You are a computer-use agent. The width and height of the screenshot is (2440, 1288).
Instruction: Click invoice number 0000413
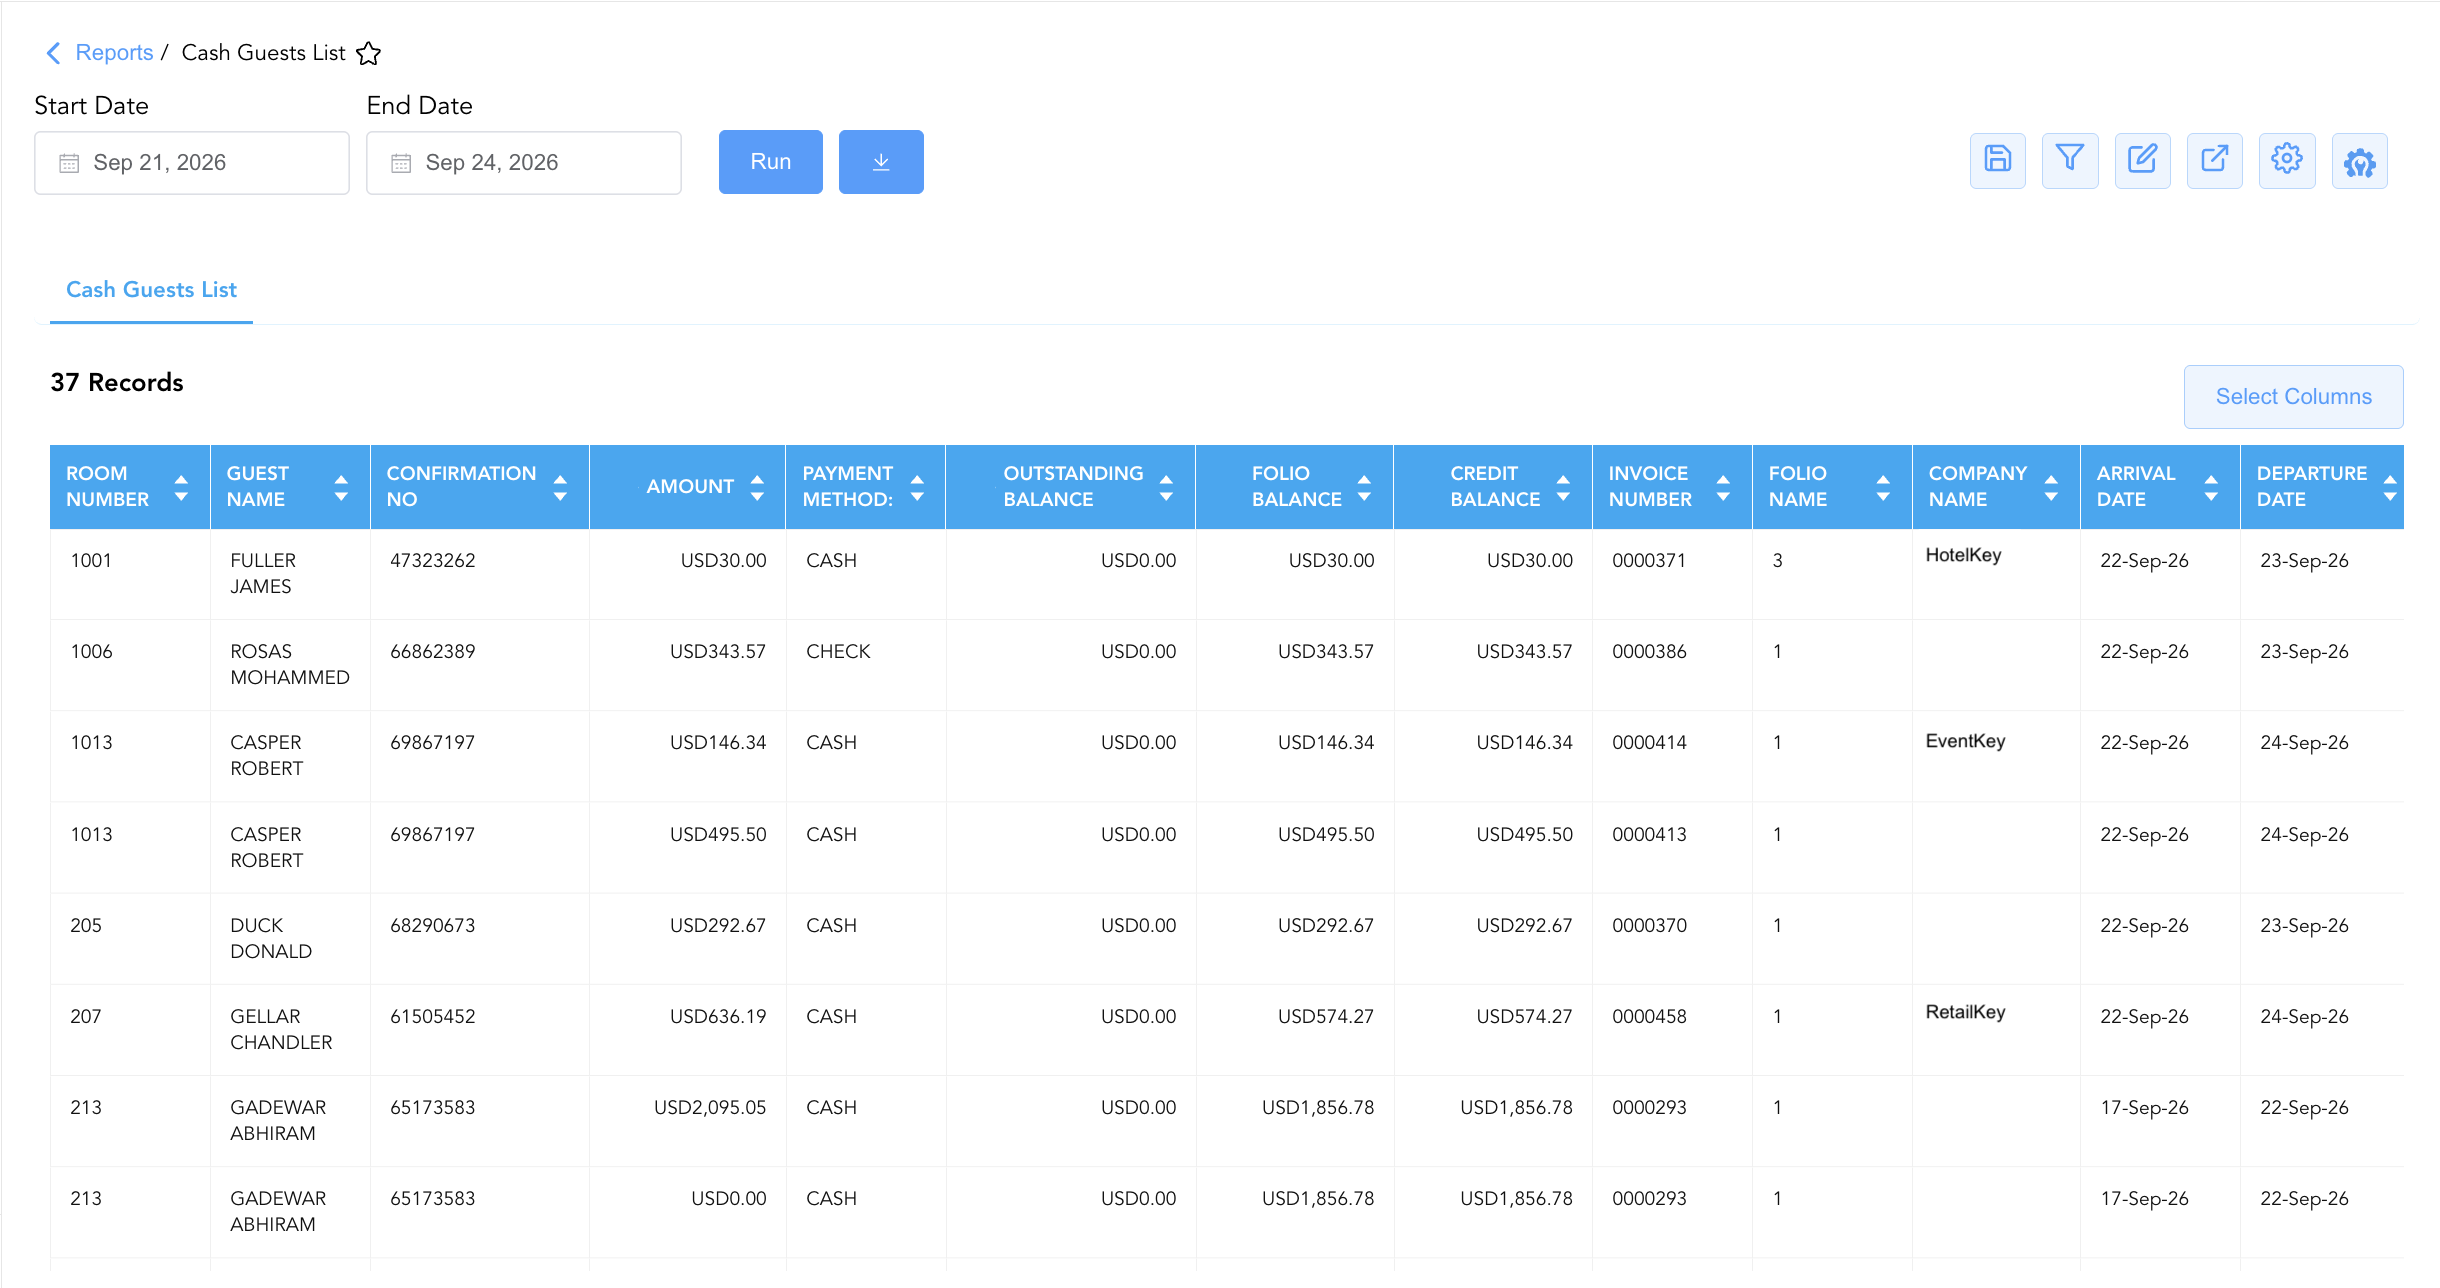(1649, 835)
